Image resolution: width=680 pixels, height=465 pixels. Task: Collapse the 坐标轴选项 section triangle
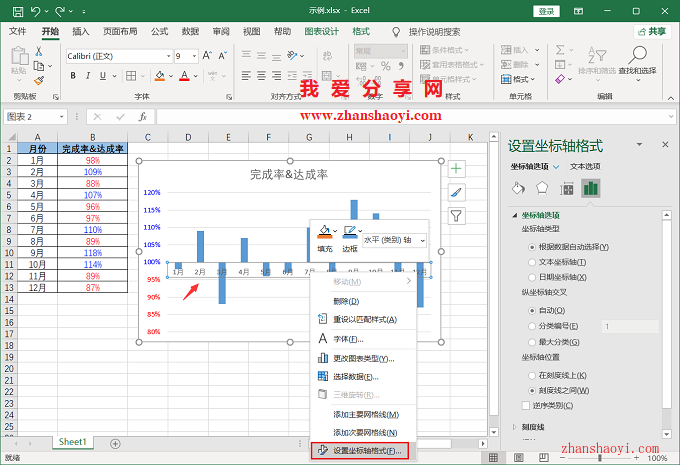[515, 215]
